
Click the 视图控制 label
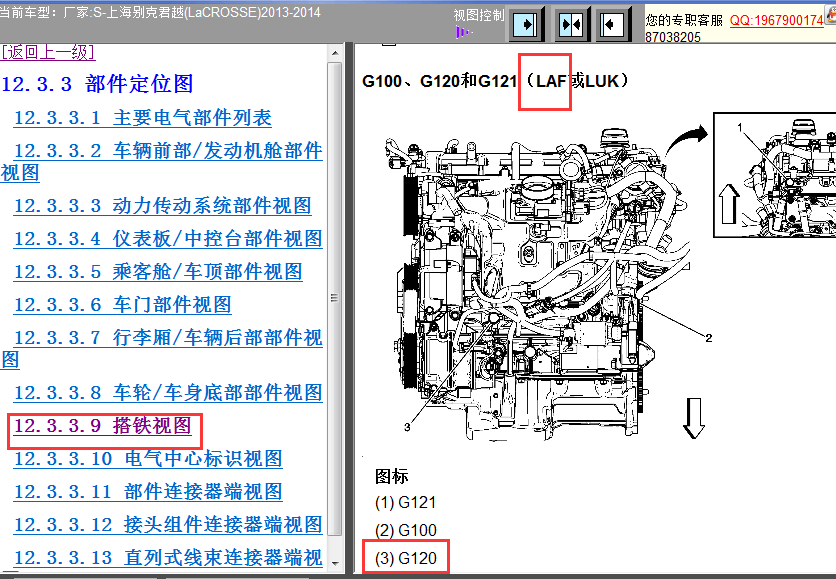(x=479, y=15)
